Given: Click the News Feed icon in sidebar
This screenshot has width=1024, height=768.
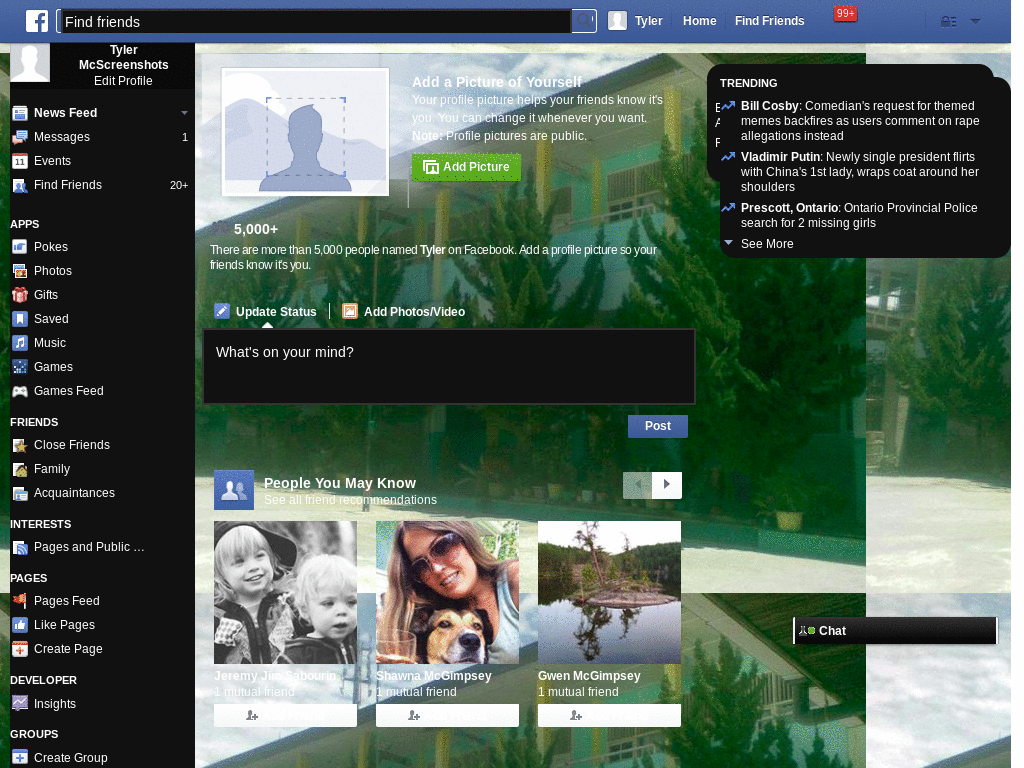Looking at the screenshot, I should [x=20, y=113].
